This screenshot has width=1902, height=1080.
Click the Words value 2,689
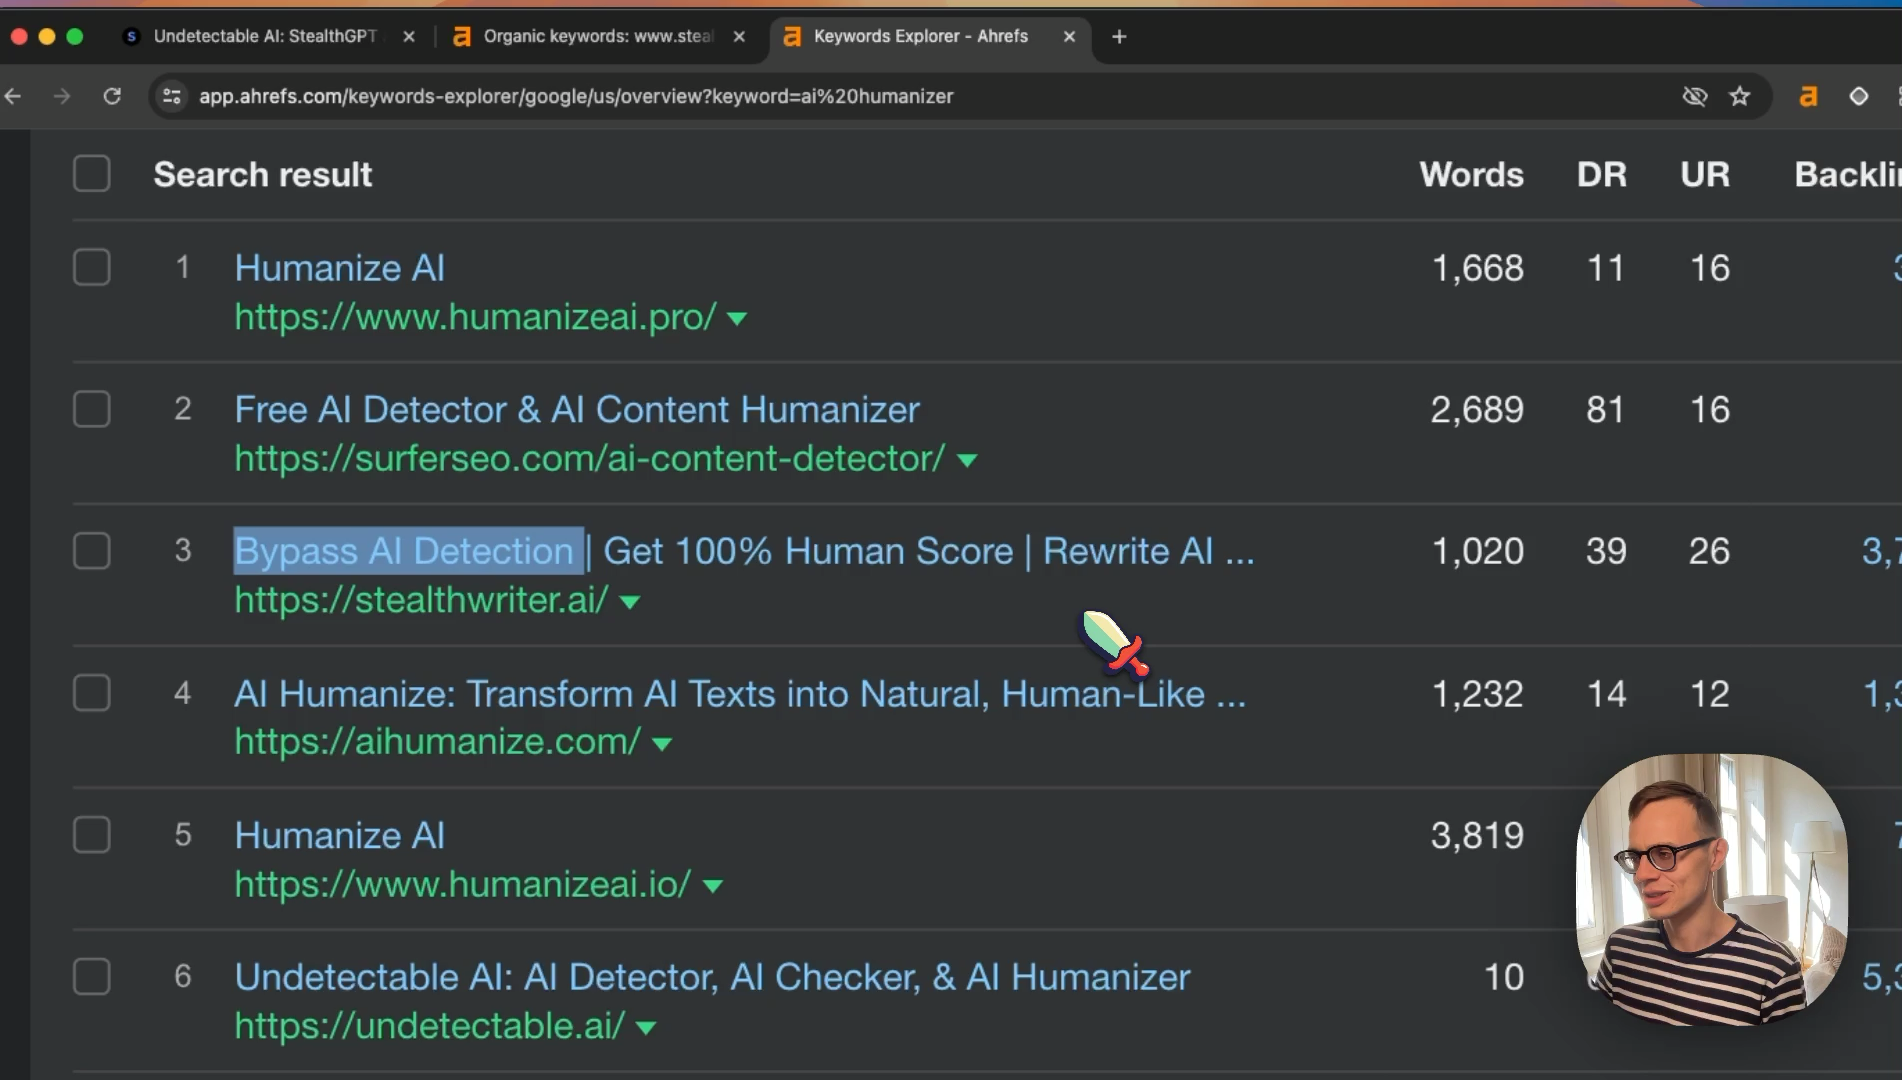(x=1477, y=410)
